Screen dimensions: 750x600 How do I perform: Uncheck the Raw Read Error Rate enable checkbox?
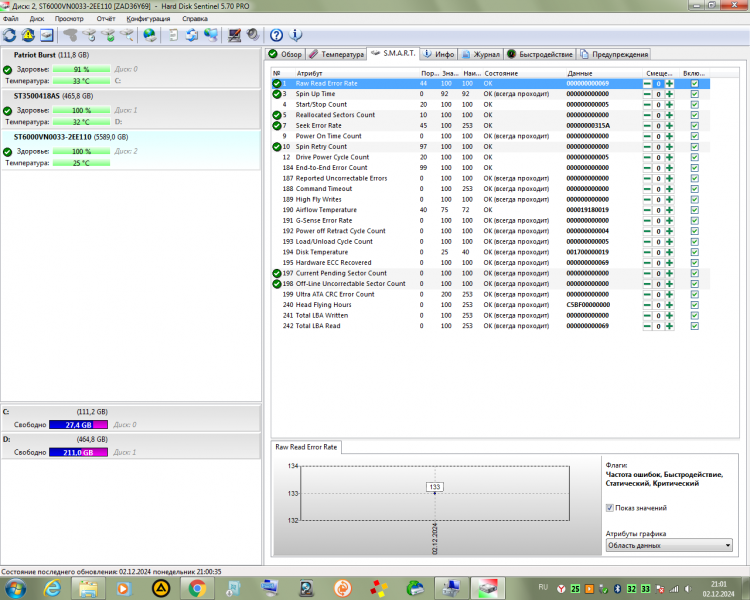pos(695,84)
